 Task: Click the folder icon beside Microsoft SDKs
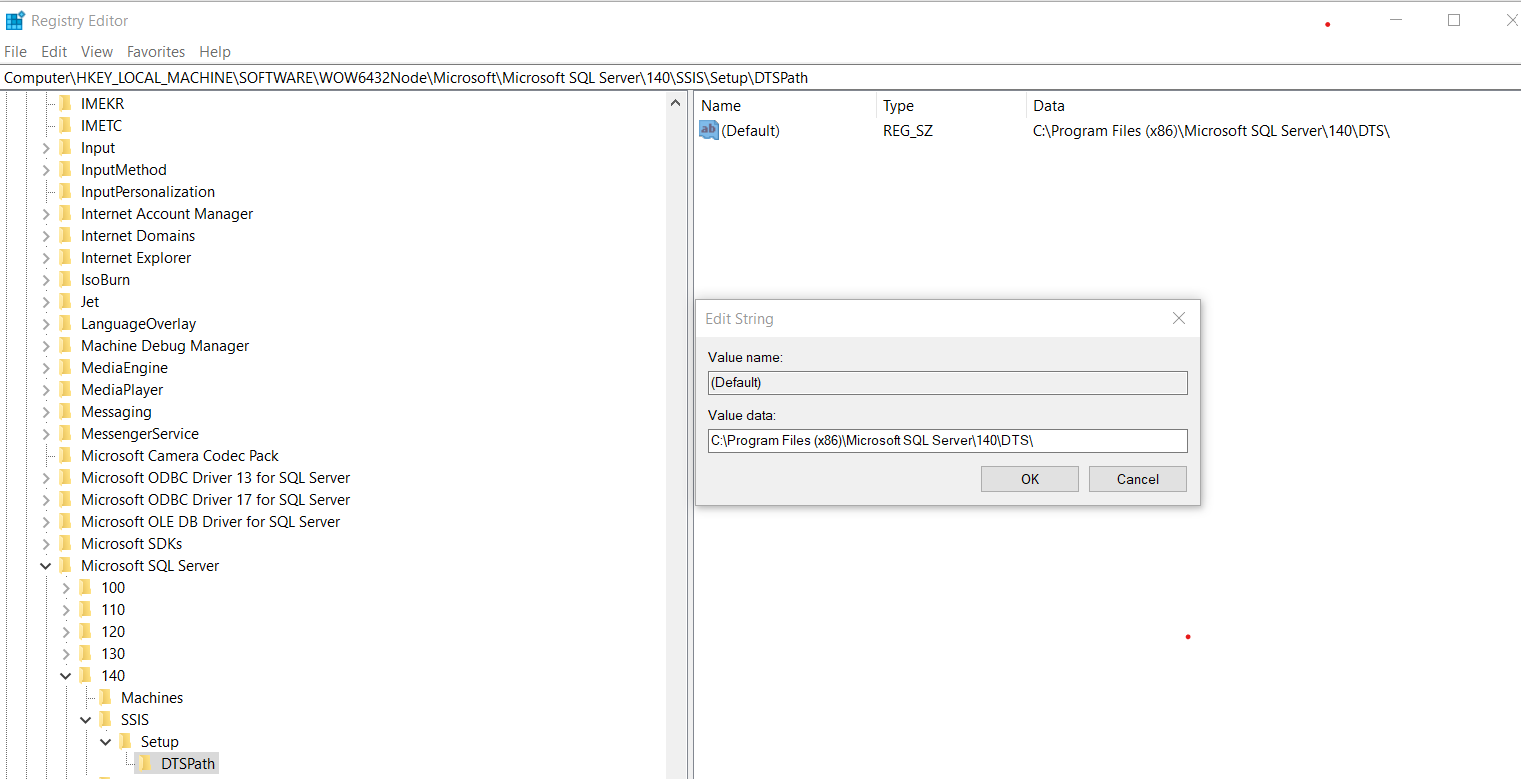66,543
